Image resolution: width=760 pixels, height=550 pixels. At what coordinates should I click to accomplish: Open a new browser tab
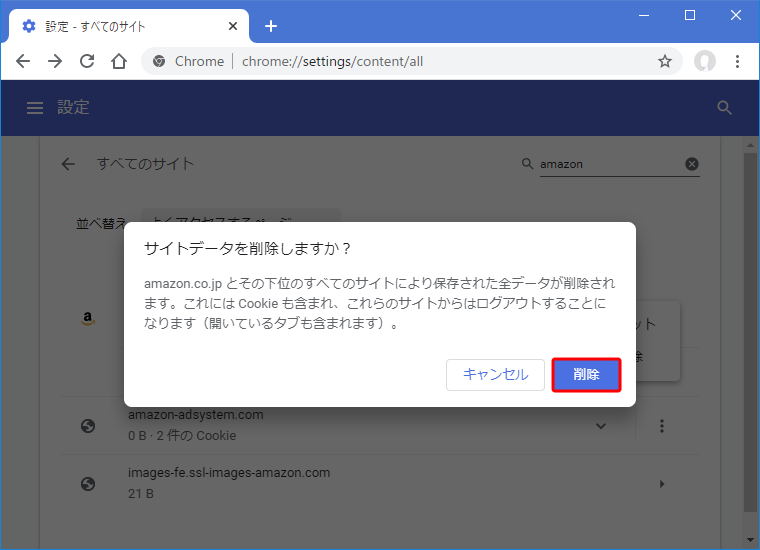(x=270, y=26)
